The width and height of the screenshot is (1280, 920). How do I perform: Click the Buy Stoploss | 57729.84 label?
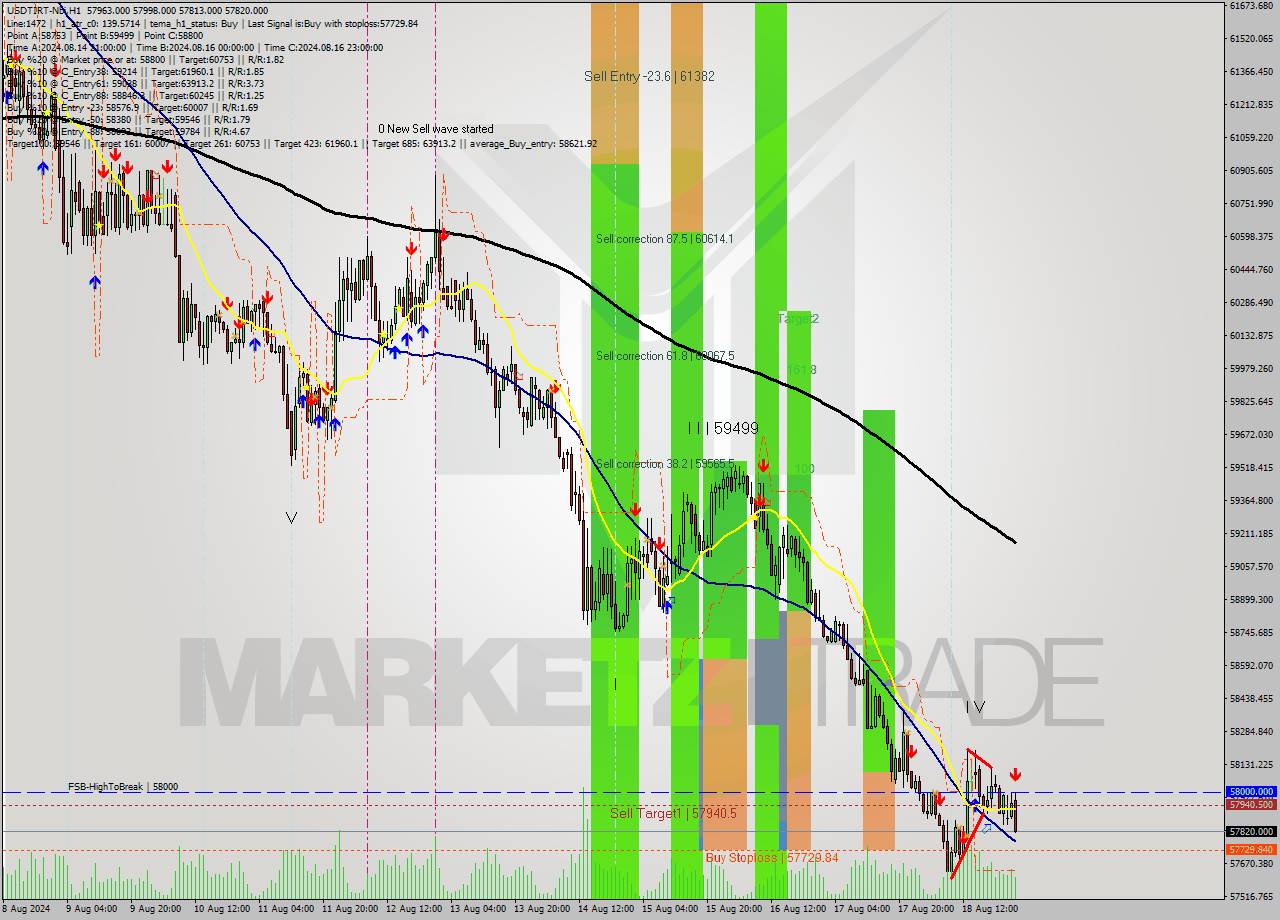(771, 858)
